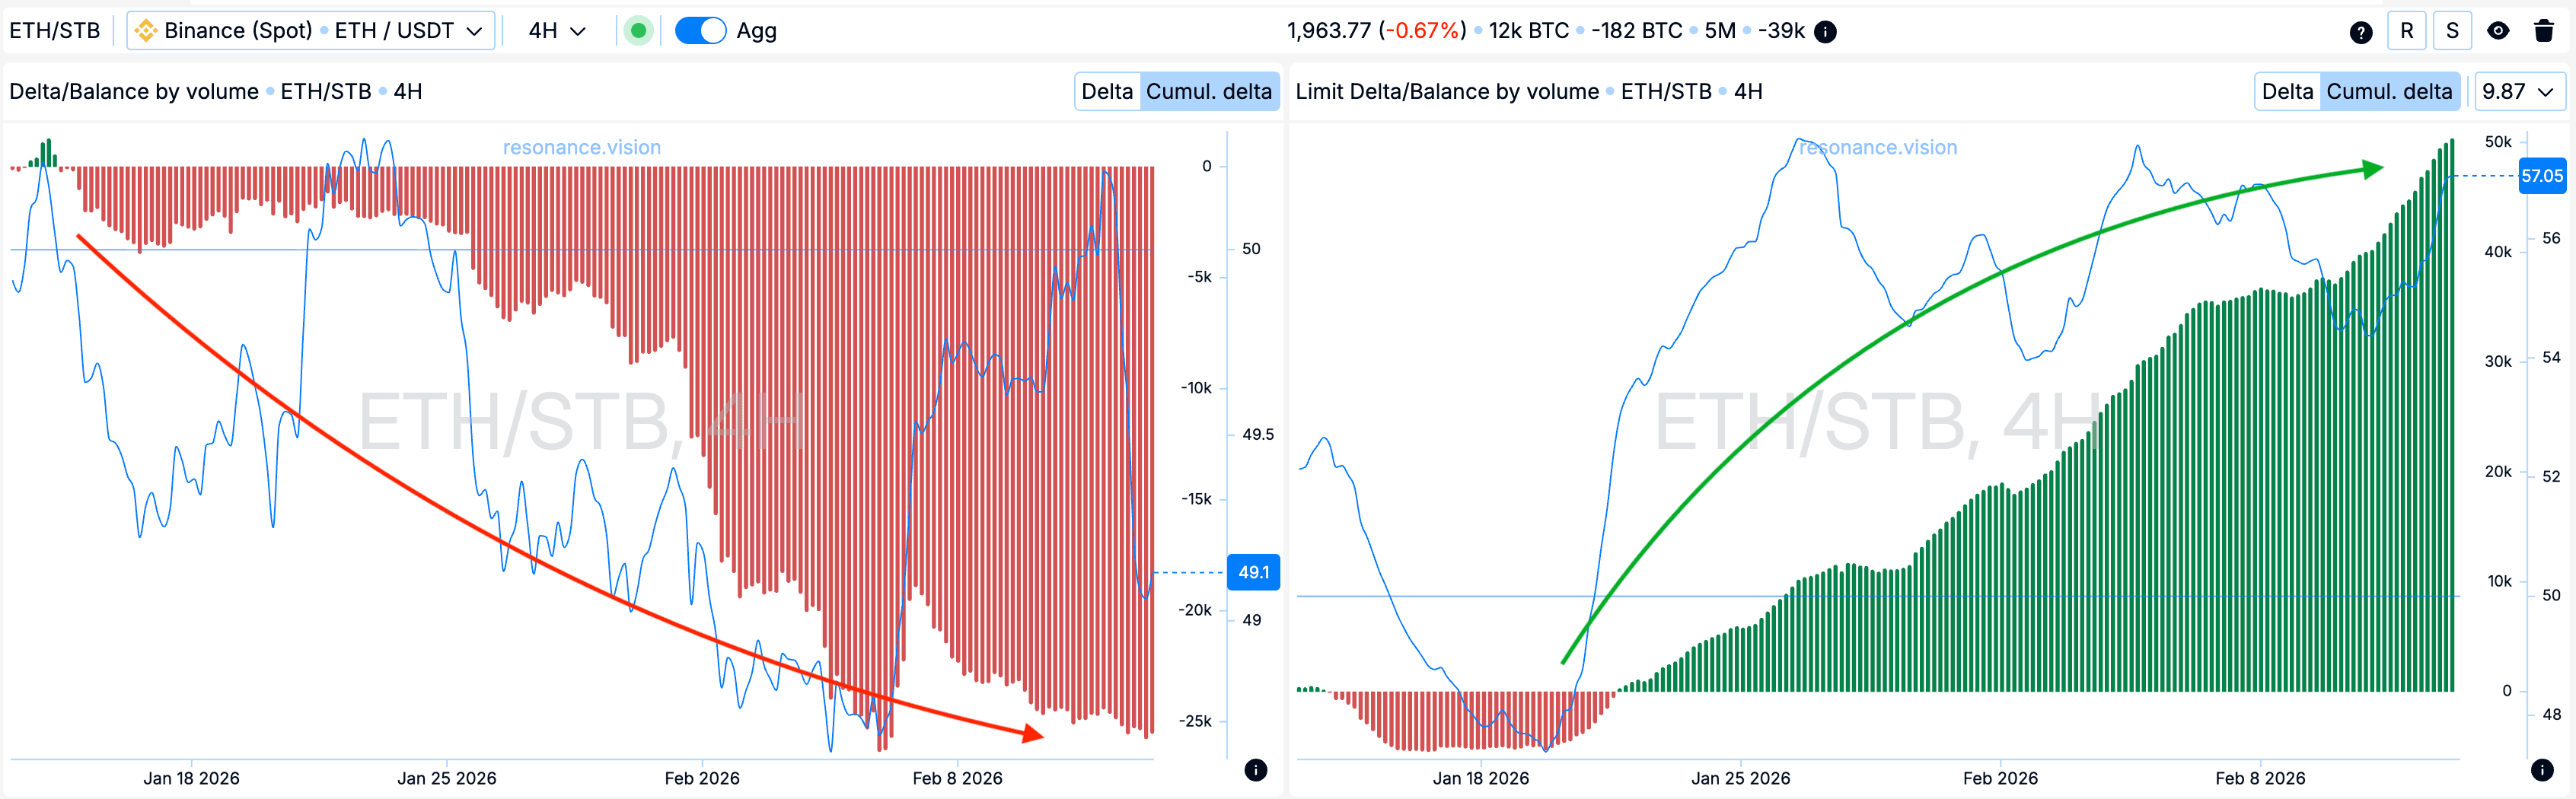
Task: Click the resonance.vision watermark on left chart
Action: tap(581, 147)
